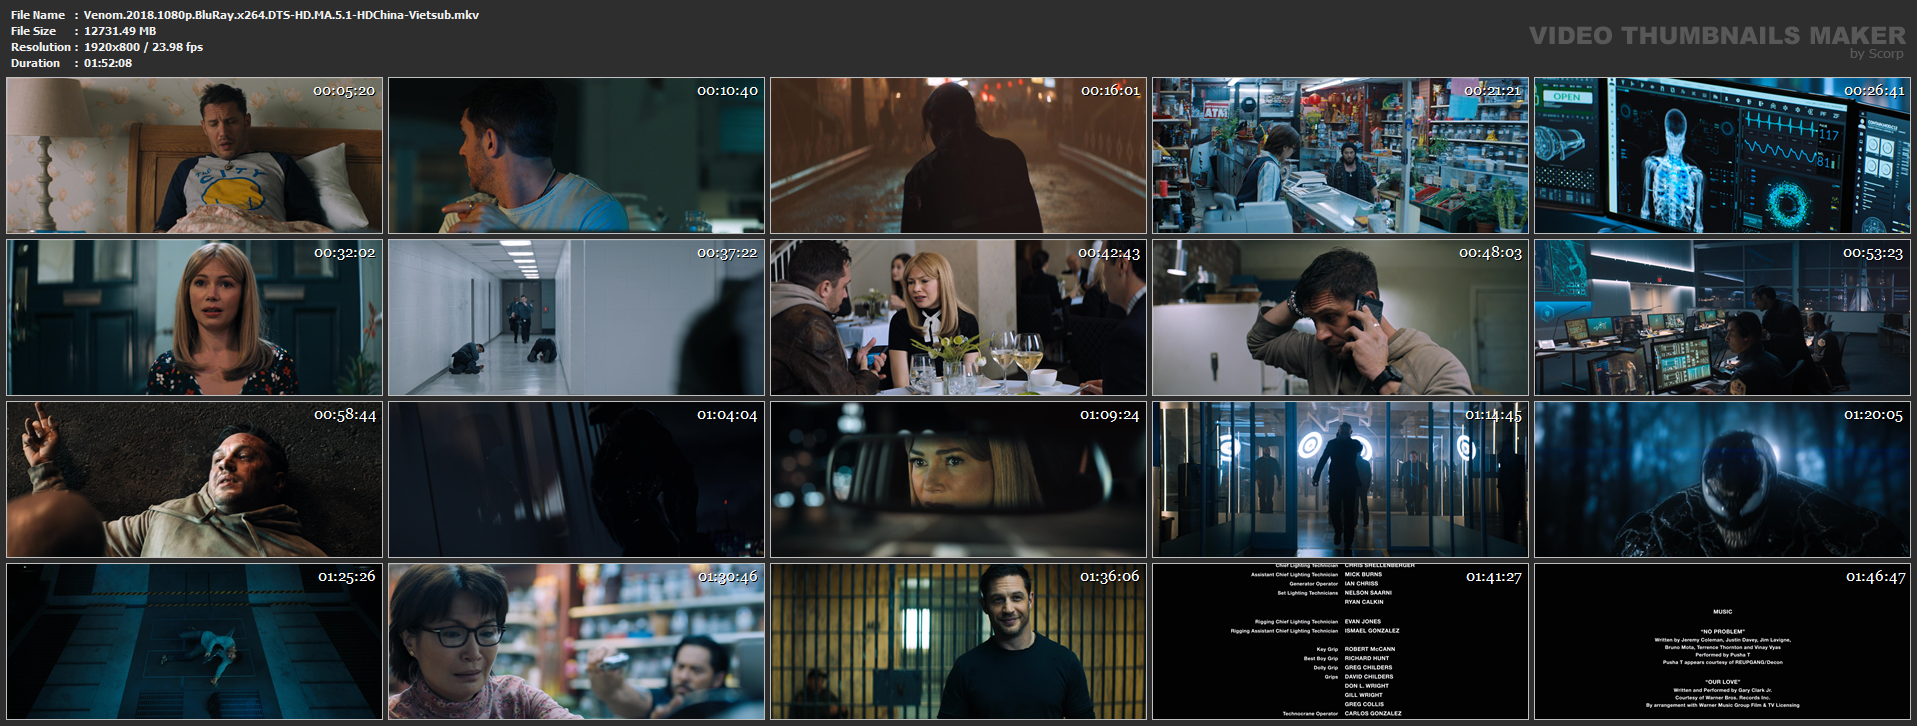Click the File Name label
Screen dimensions: 1917x726
point(38,15)
